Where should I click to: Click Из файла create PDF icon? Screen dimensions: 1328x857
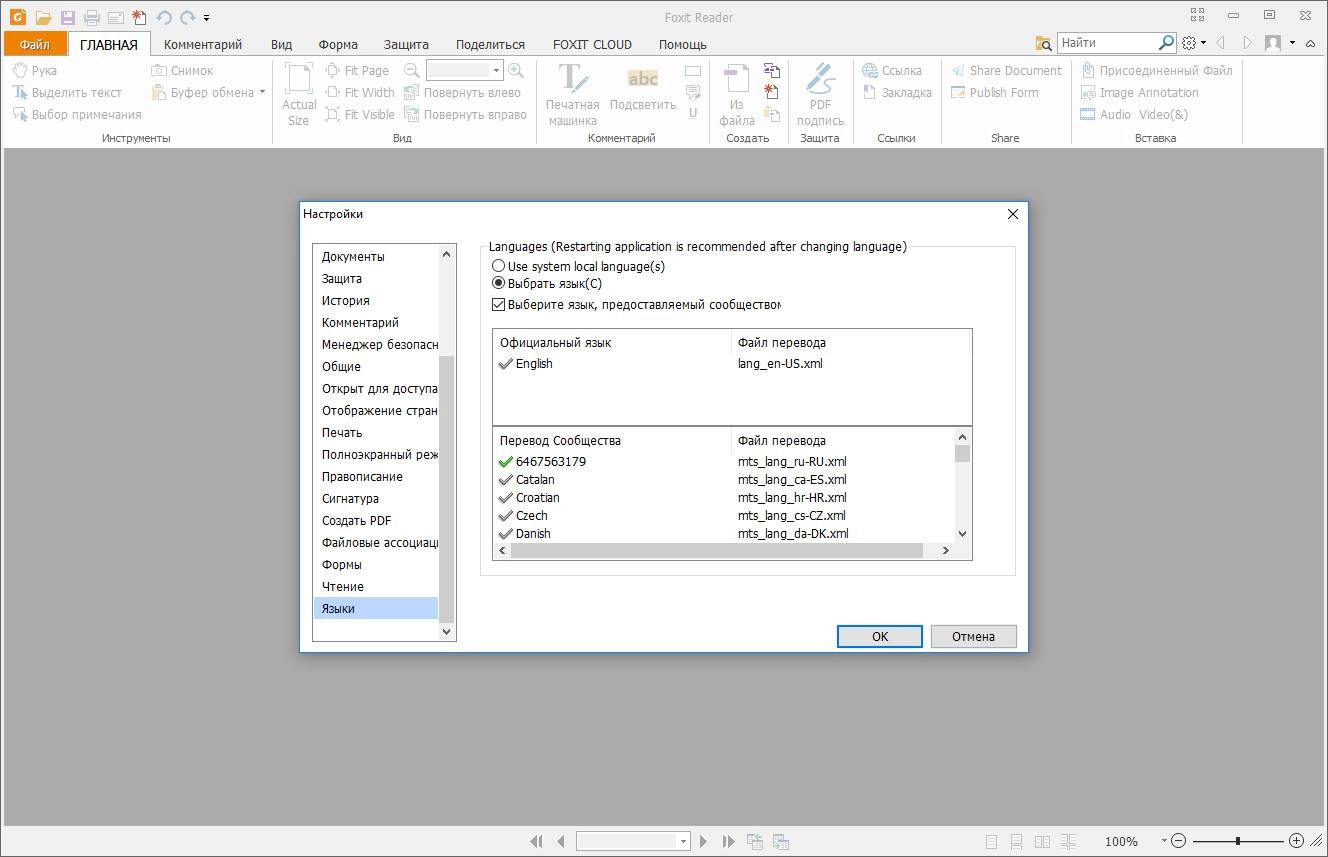[x=737, y=95]
